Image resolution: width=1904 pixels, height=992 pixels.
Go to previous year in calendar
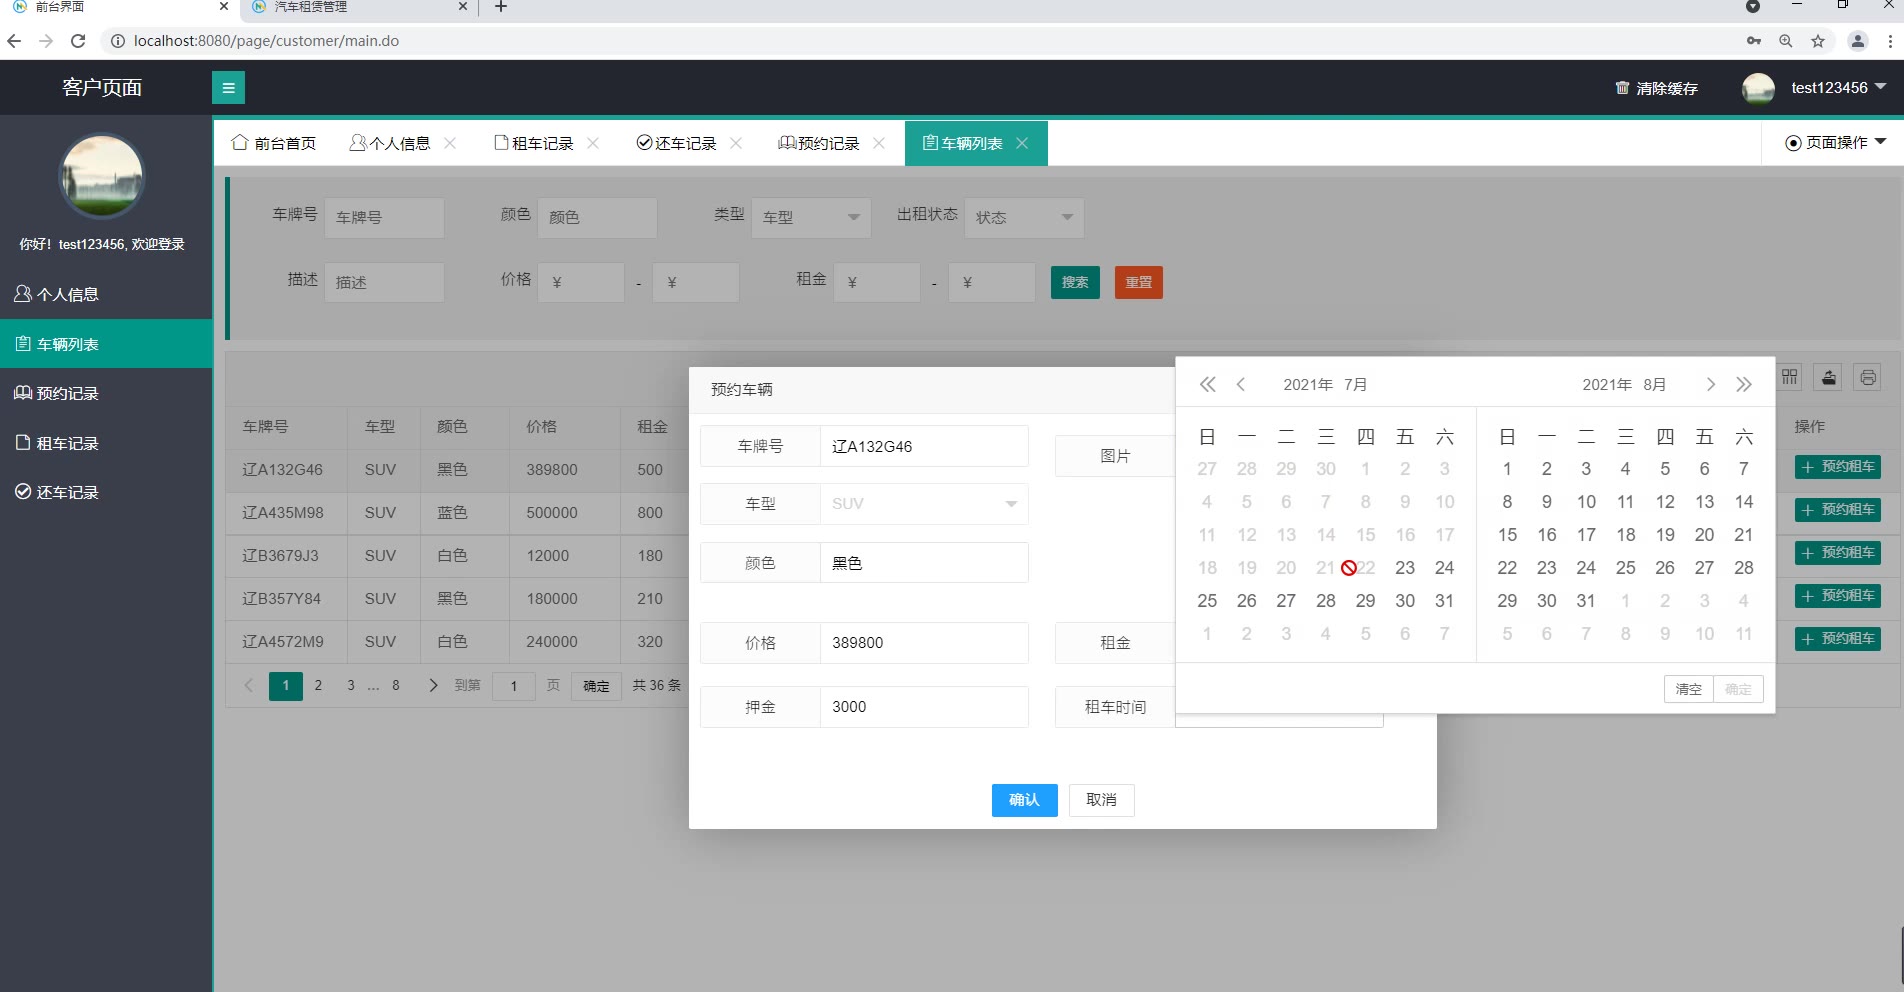tap(1207, 385)
